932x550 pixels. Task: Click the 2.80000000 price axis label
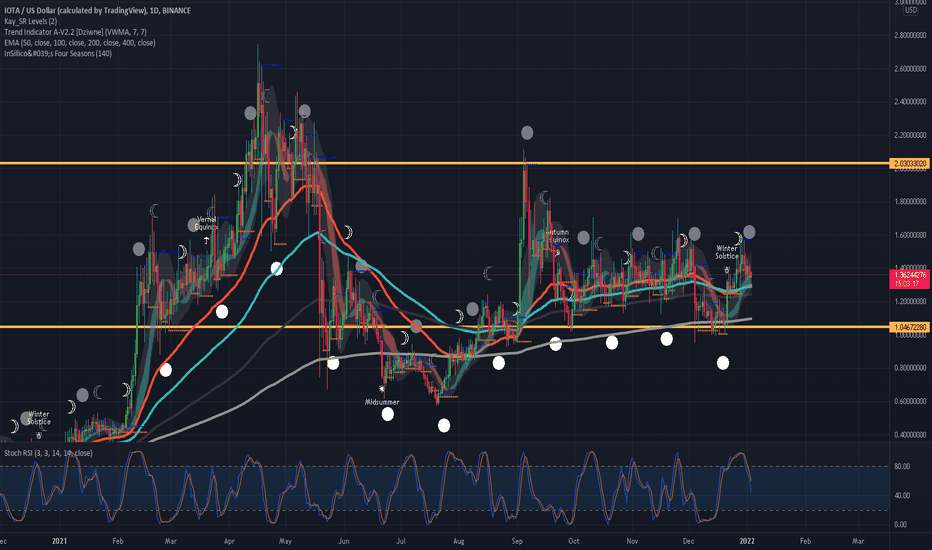pos(910,36)
